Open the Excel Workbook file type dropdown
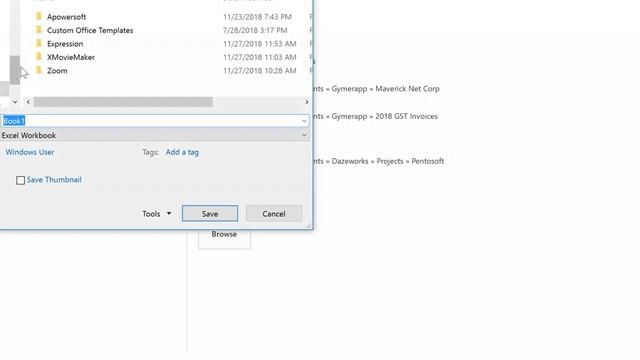640x360 pixels. pos(154,135)
